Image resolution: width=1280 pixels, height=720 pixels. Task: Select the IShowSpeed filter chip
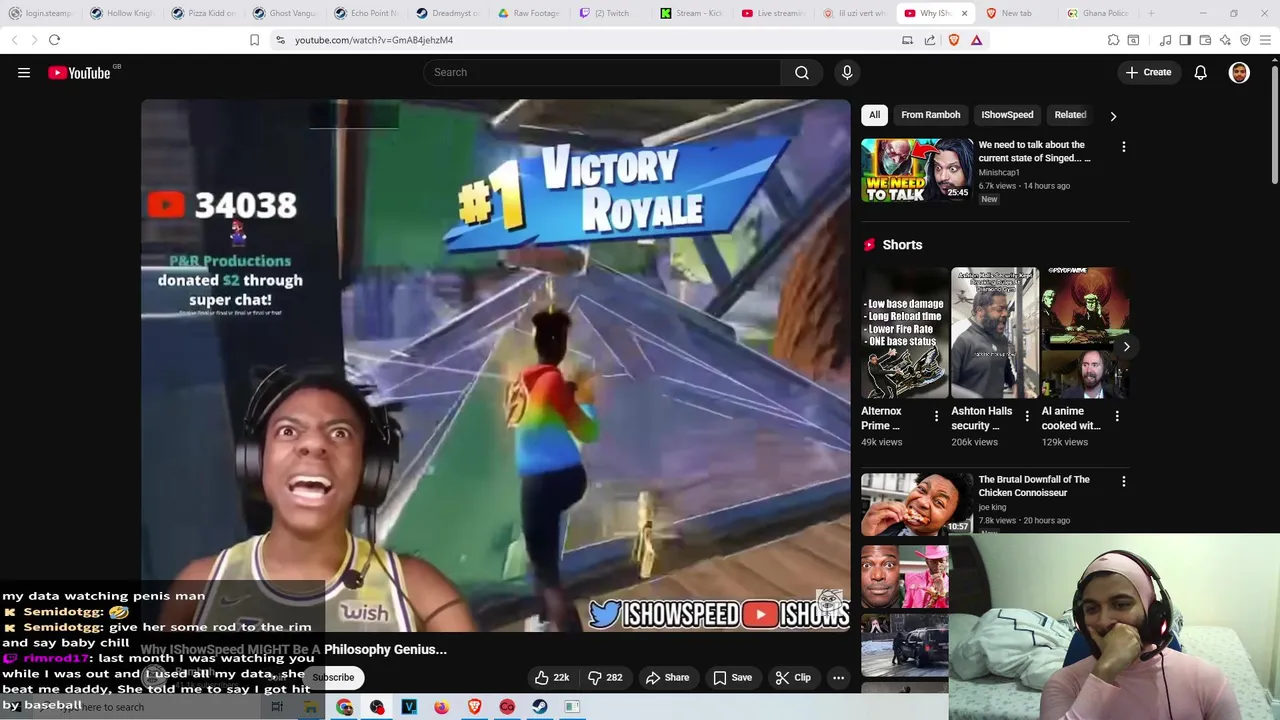point(1007,115)
